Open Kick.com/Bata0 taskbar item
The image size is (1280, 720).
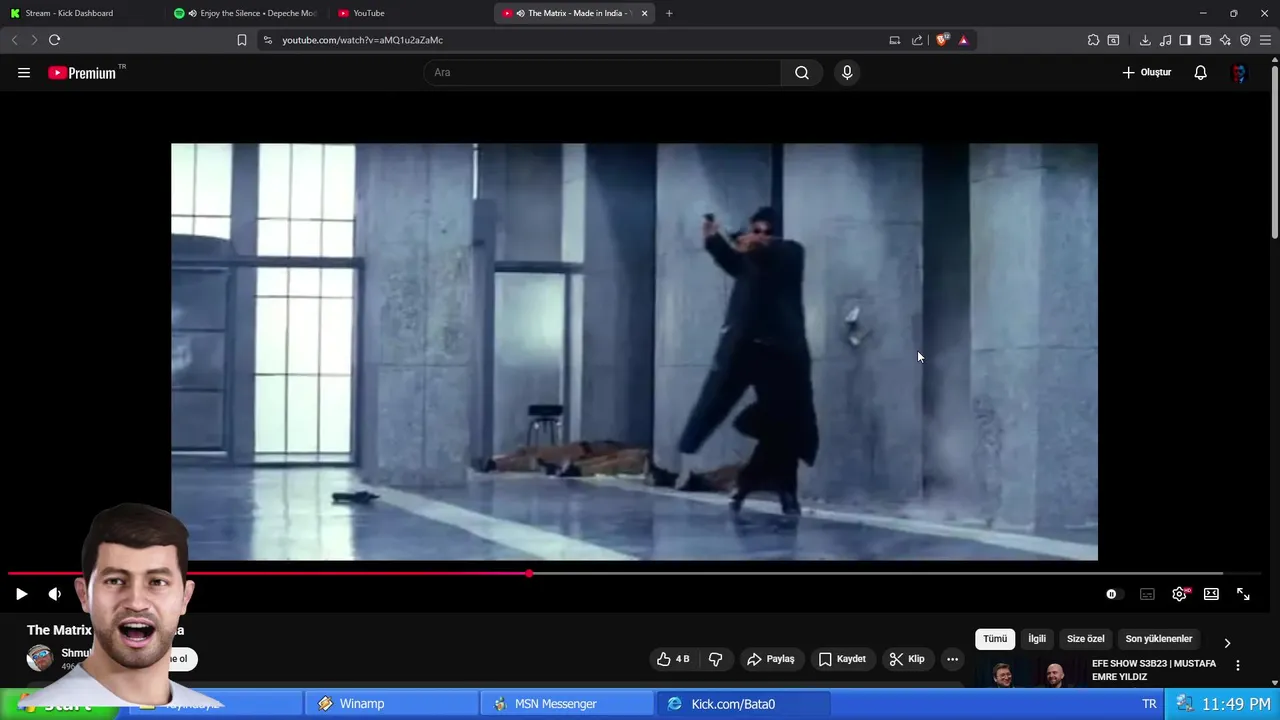[743, 704]
